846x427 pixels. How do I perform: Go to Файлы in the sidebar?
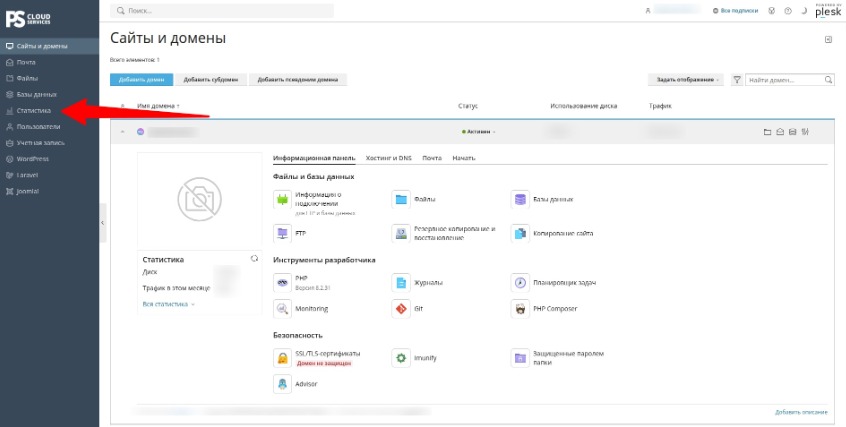(49, 79)
